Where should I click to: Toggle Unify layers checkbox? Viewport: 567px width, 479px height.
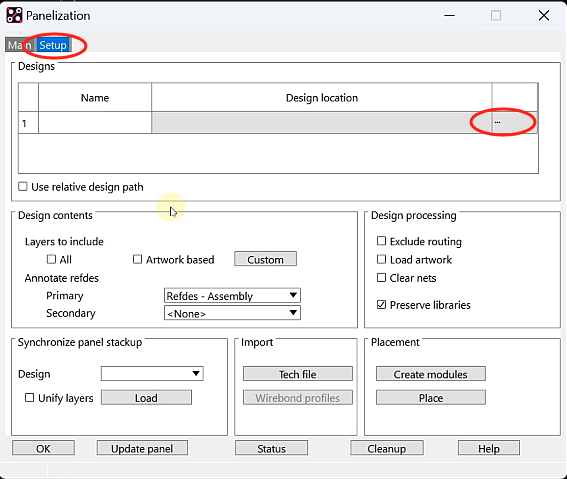[x=29, y=398]
